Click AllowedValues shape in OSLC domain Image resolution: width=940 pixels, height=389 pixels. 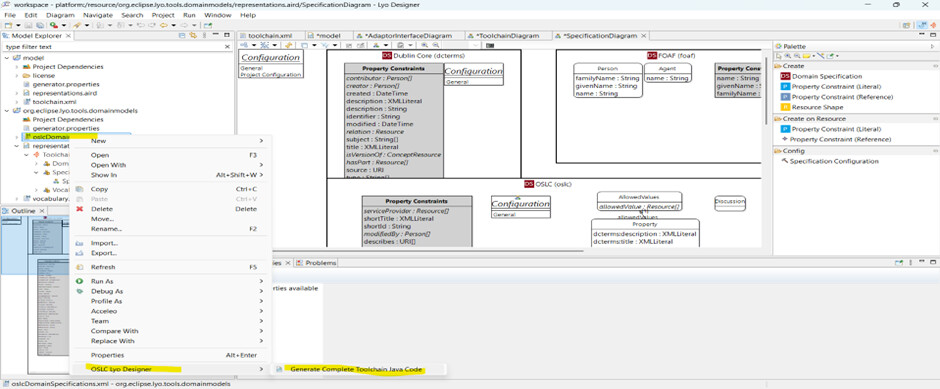(x=639, y=201)
